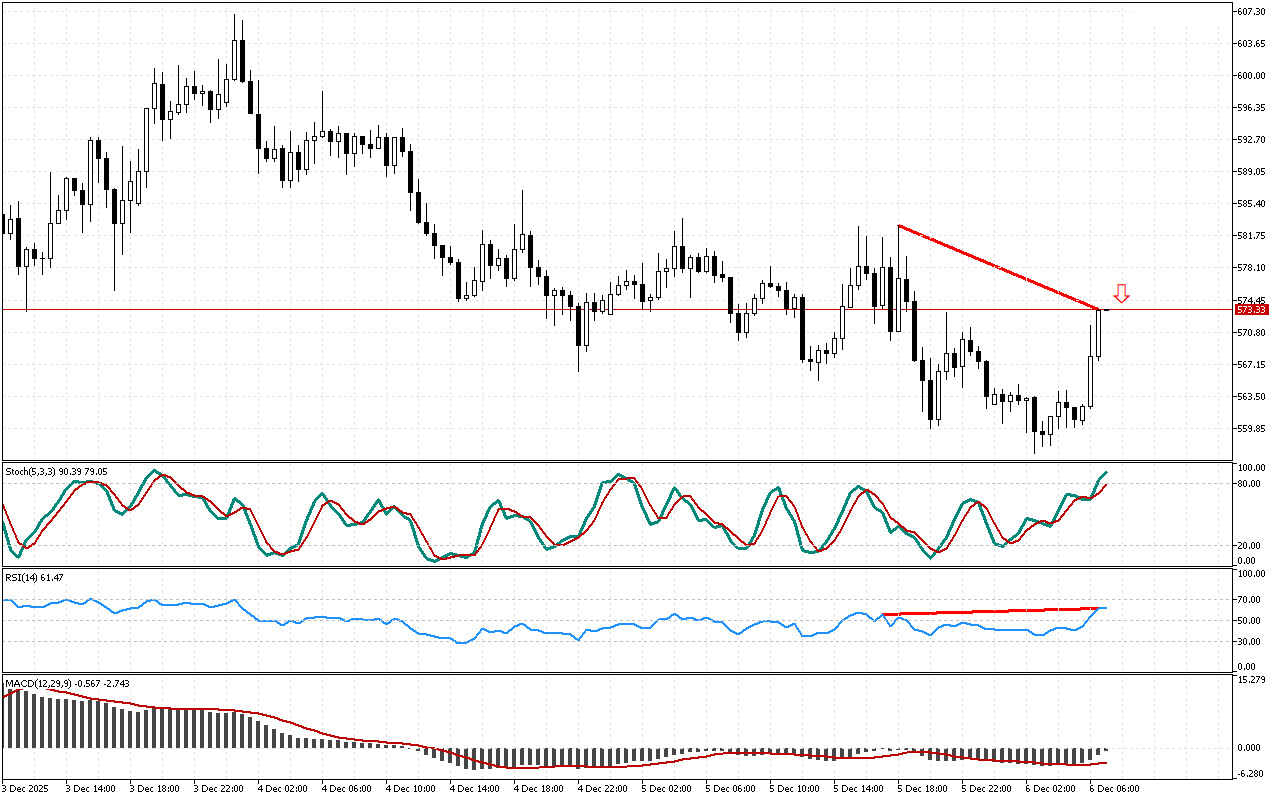The image size is (1280, 800).
Task: Click the 559.85 price axis label
Action: [1252, 429]
